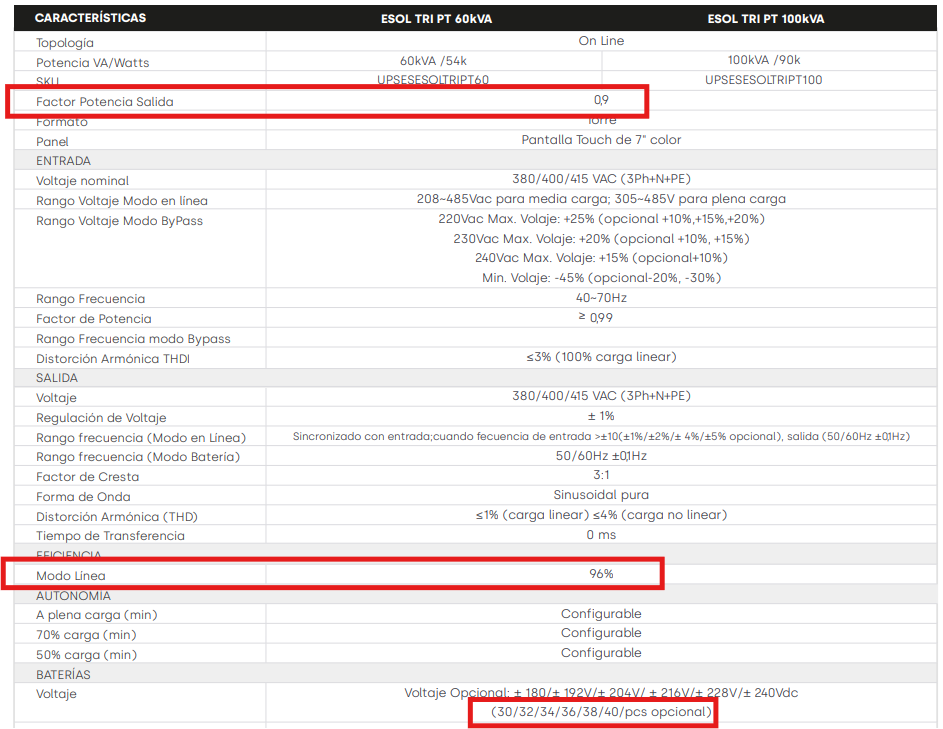This screenshot has width=943, height=729.
Task: Click the "Distorción Armónica (THD)" label
Action: coord(117,517)
